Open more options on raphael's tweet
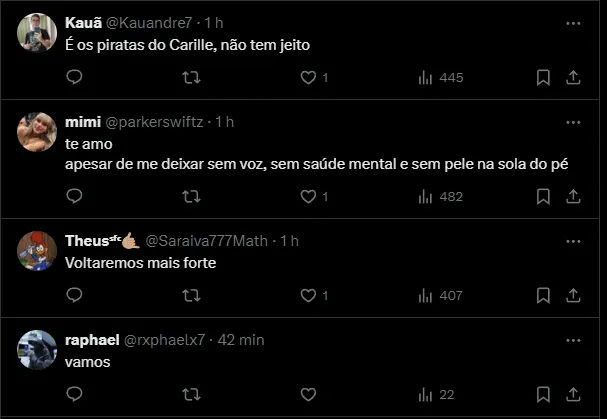This screenshot has width=607, height=419. 573,340
